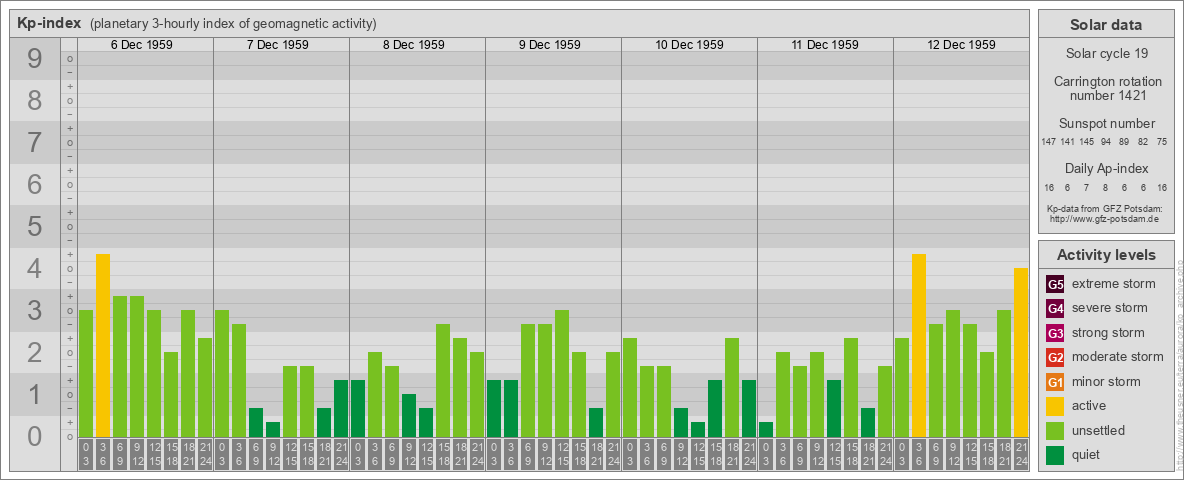The height and width of the screenshot is (480, 1184).
Task: Click the yellow 3-6h bar on 6 Dec 1959
Action: pyautogui.click(x=103, y=346)
